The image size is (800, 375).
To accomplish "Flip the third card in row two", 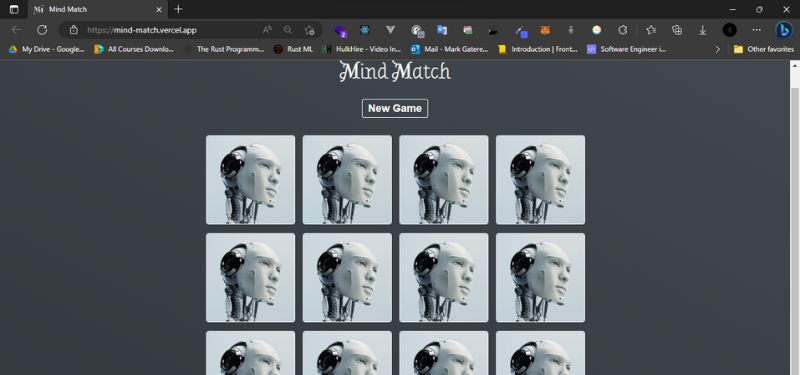I will [443, 278].
